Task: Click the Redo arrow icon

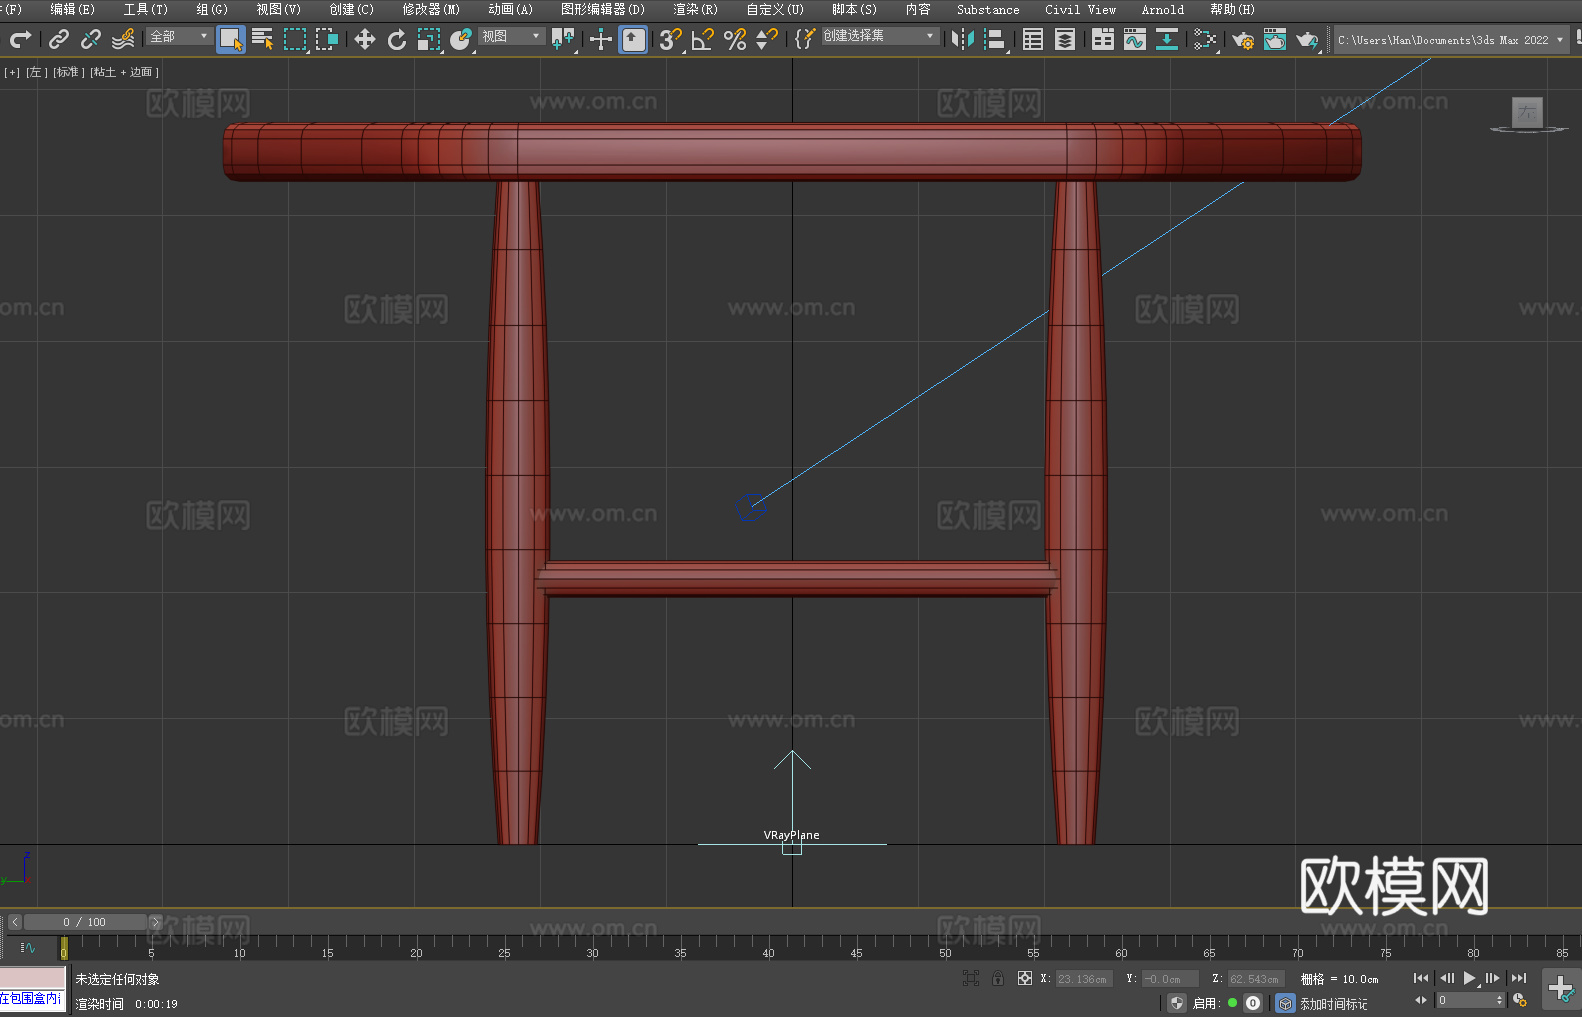Action: 20,39
